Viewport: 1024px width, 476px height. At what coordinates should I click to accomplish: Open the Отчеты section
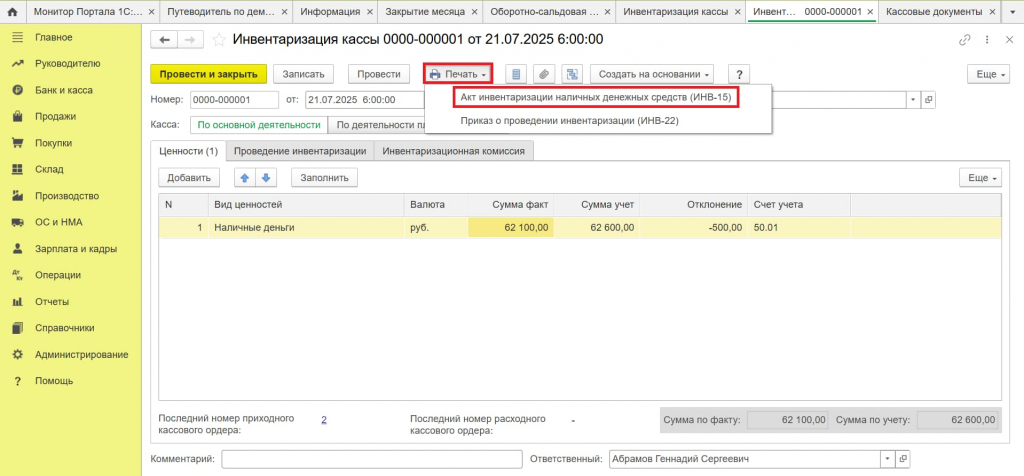[x=52, y=302]
